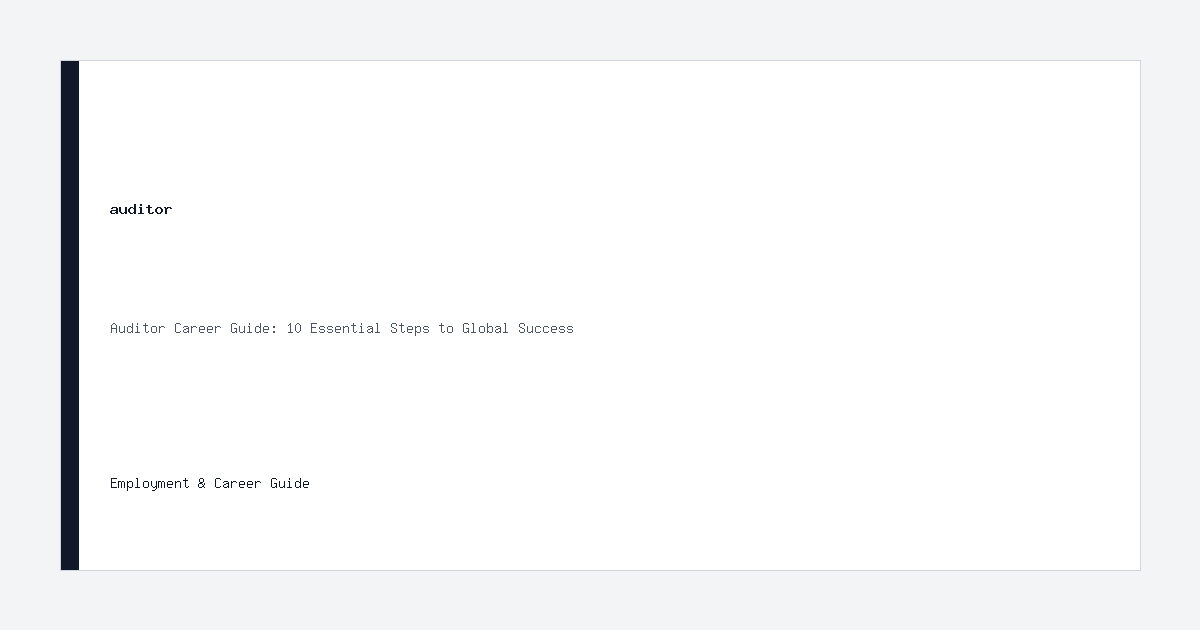The width and height of the screenshot is (1200, 630).
Task: Click the word "Career" in the gray title
Action: [x=198, y=328]
